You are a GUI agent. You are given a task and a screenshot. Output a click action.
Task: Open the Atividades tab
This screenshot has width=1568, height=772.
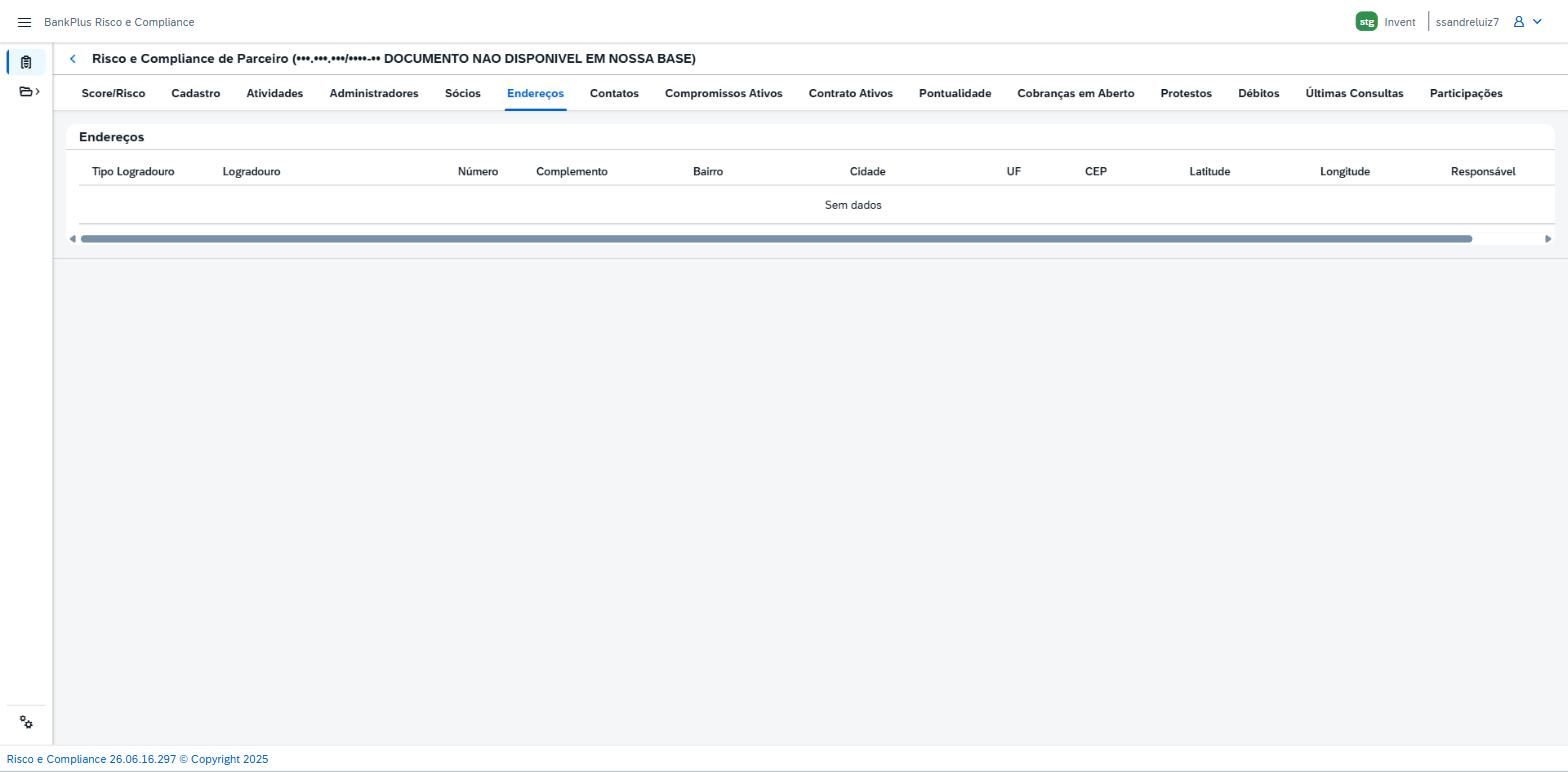[x=275, y=93]
